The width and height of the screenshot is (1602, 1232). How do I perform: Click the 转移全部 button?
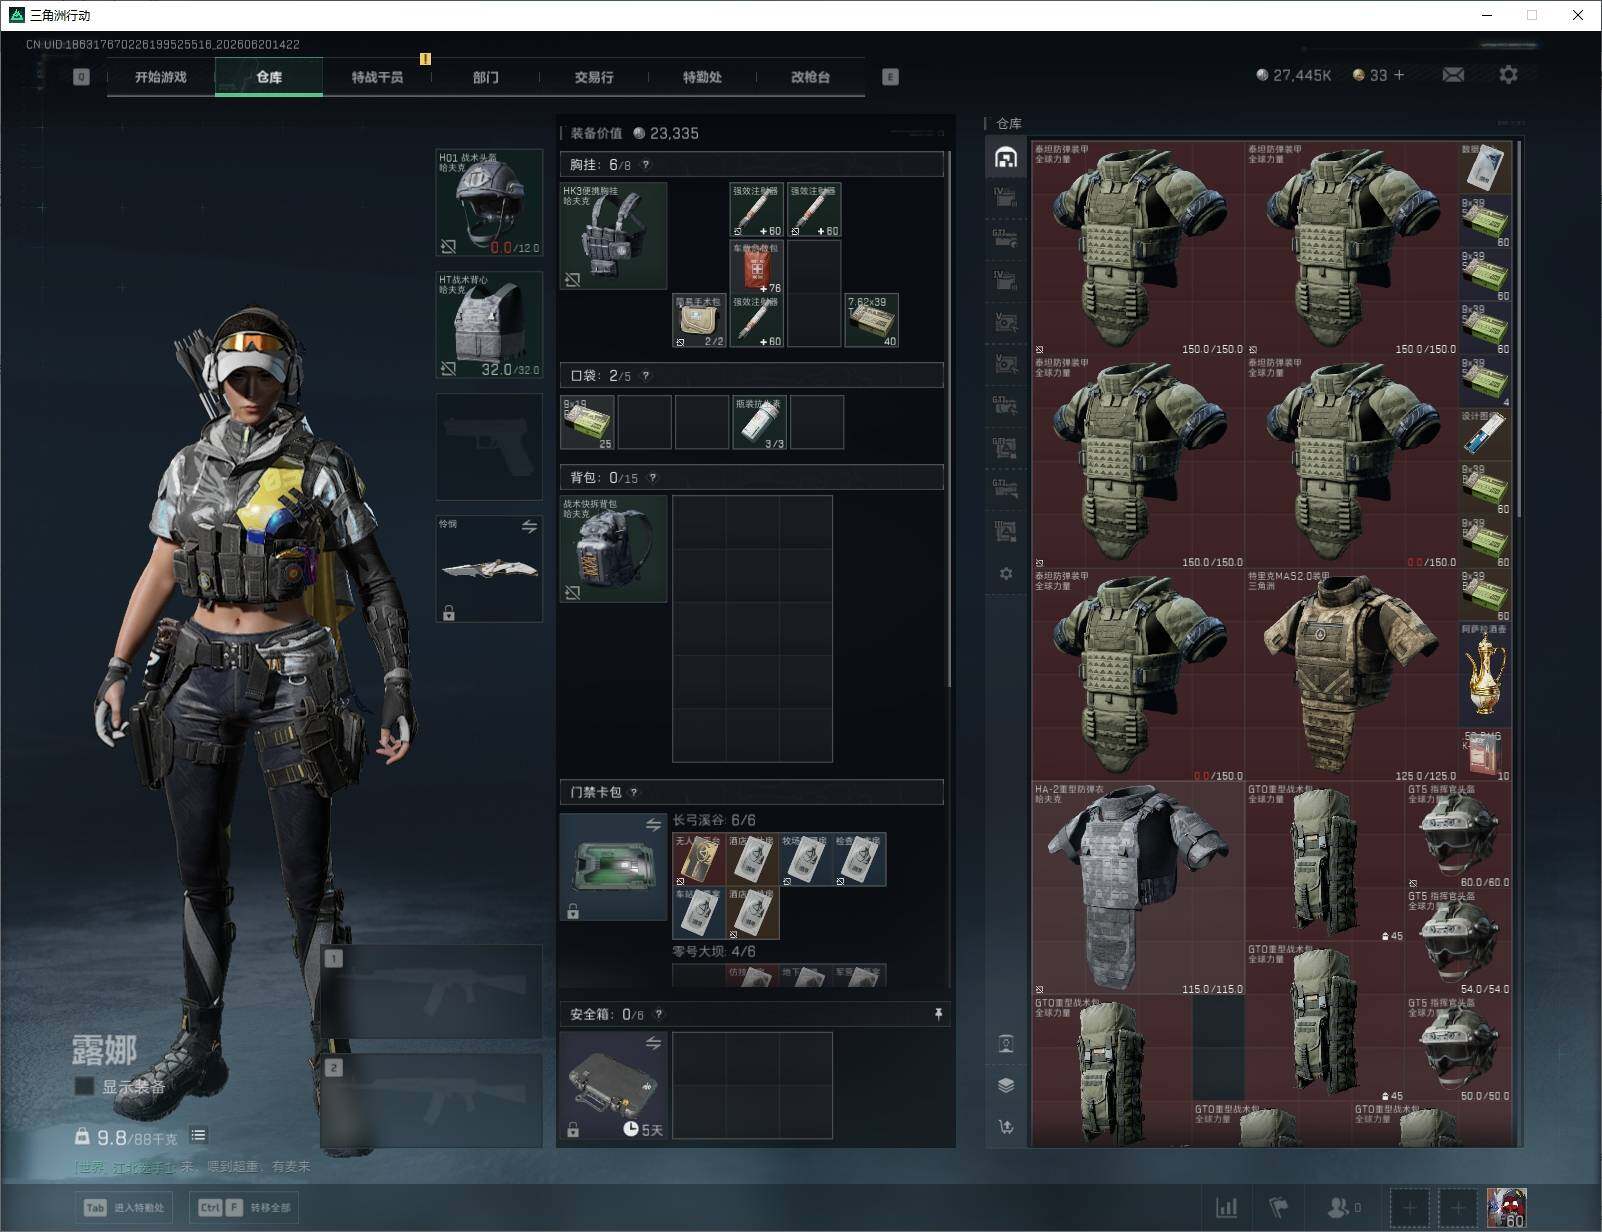point(246,1208)
